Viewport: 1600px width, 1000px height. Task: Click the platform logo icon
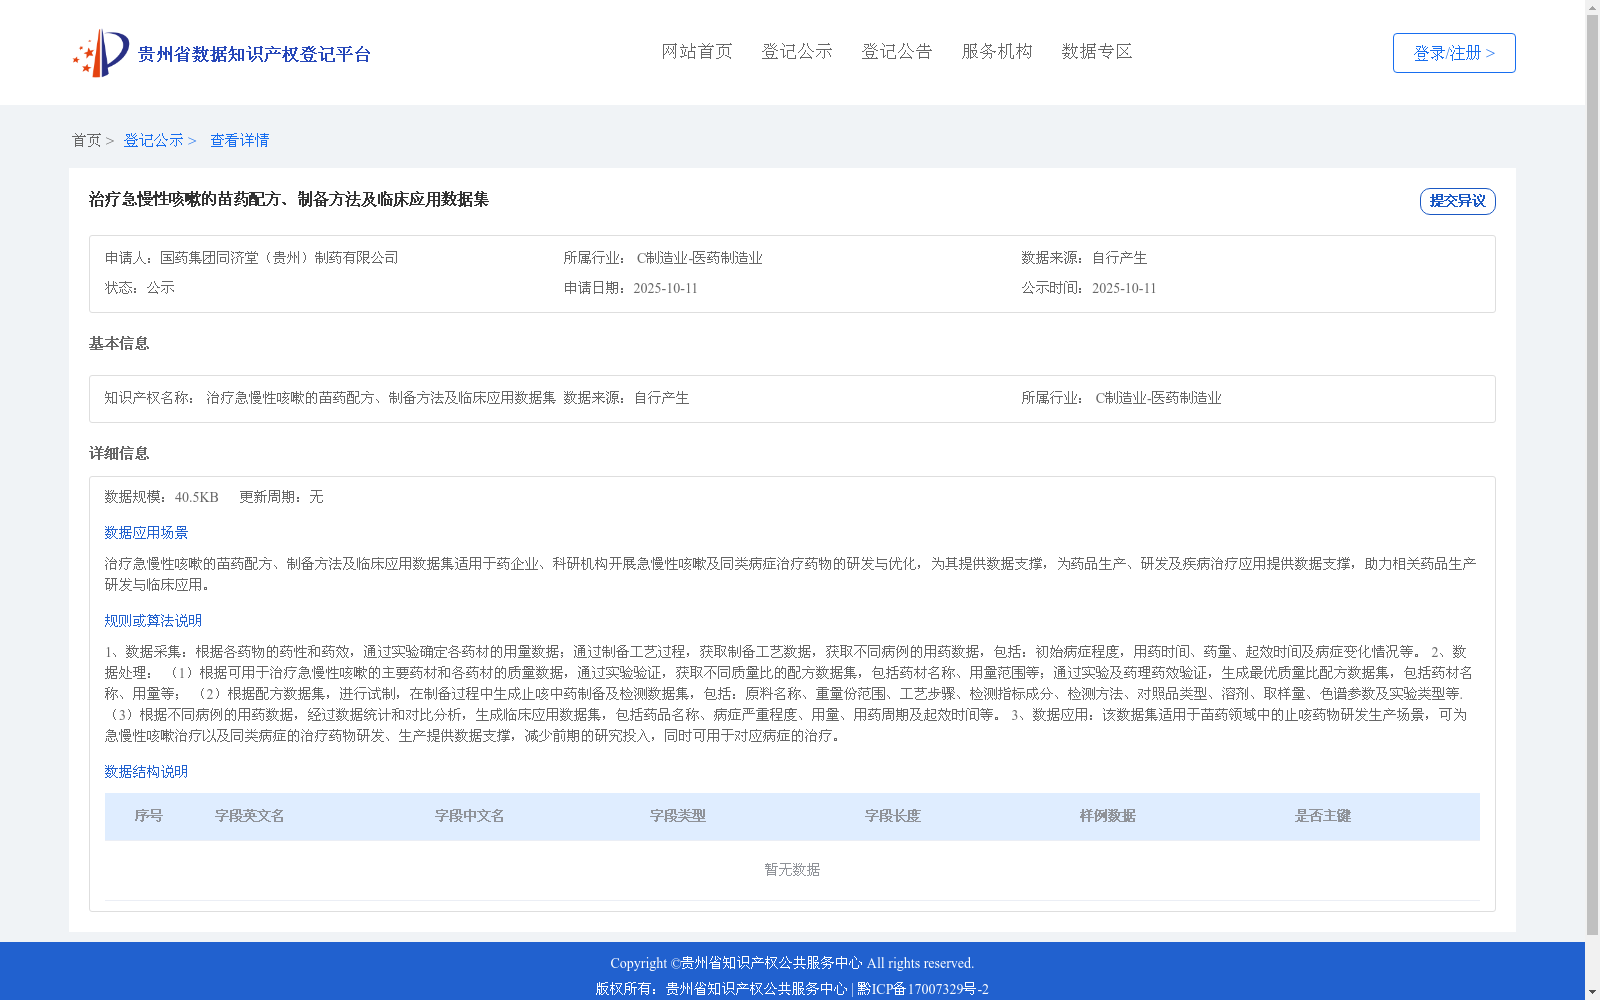tap(101, 53)
